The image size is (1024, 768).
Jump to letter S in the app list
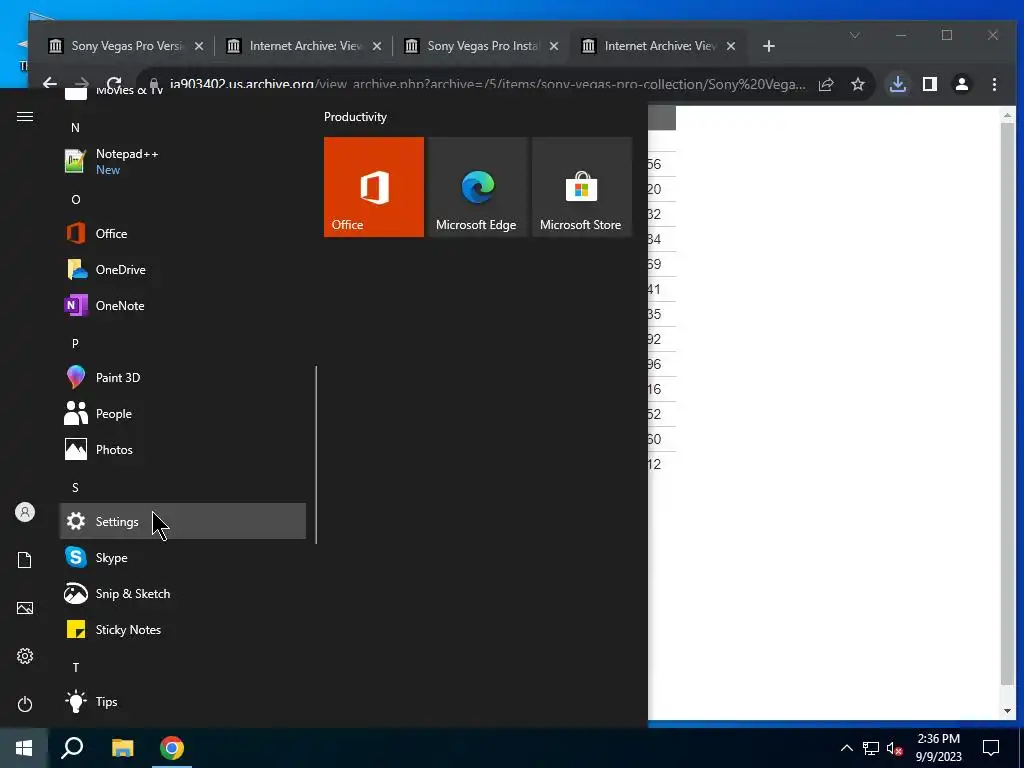(75, 488)
